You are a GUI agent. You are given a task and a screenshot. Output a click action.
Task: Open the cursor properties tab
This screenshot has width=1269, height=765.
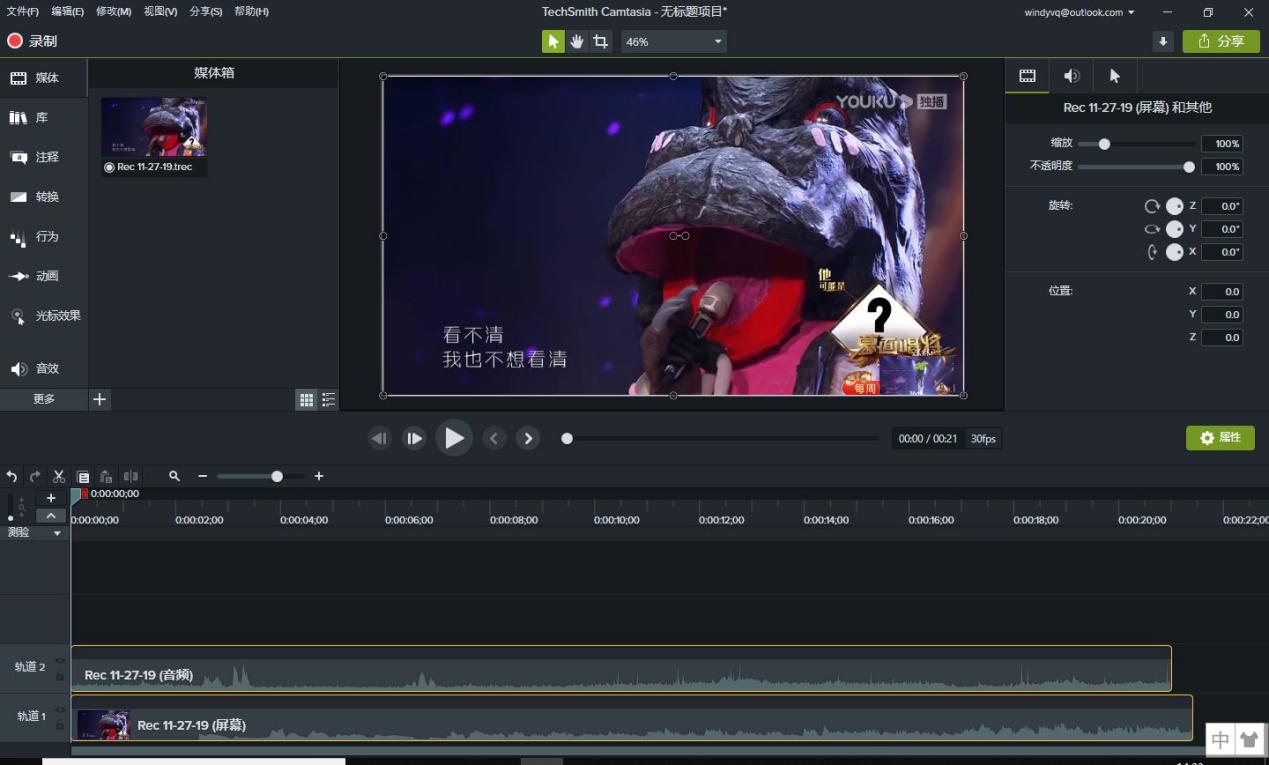click(x=1115, y=76)
